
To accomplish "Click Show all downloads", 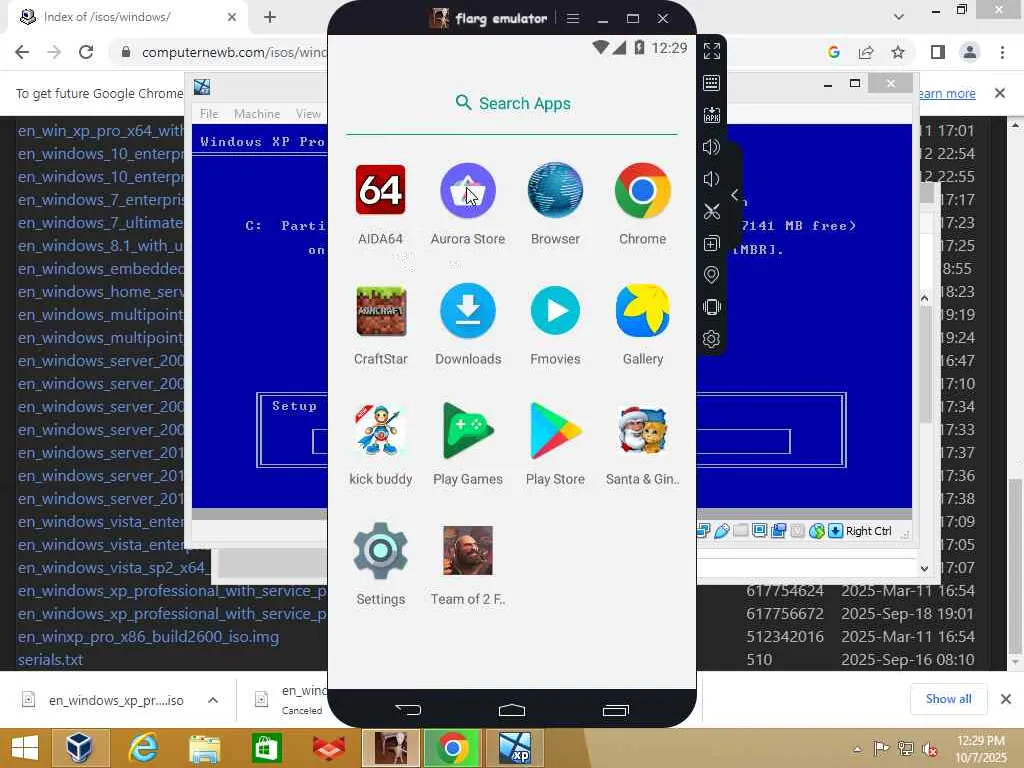I will coord(948,699).
